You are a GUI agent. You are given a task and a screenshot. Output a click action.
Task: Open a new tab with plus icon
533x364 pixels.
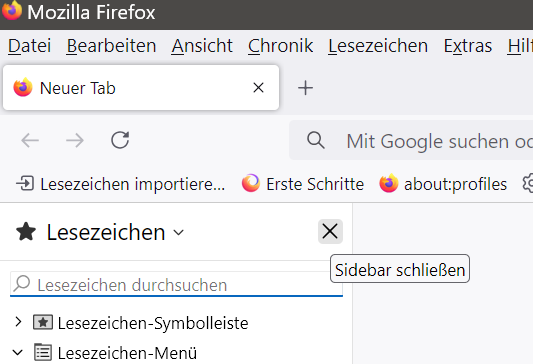point(305,88)
